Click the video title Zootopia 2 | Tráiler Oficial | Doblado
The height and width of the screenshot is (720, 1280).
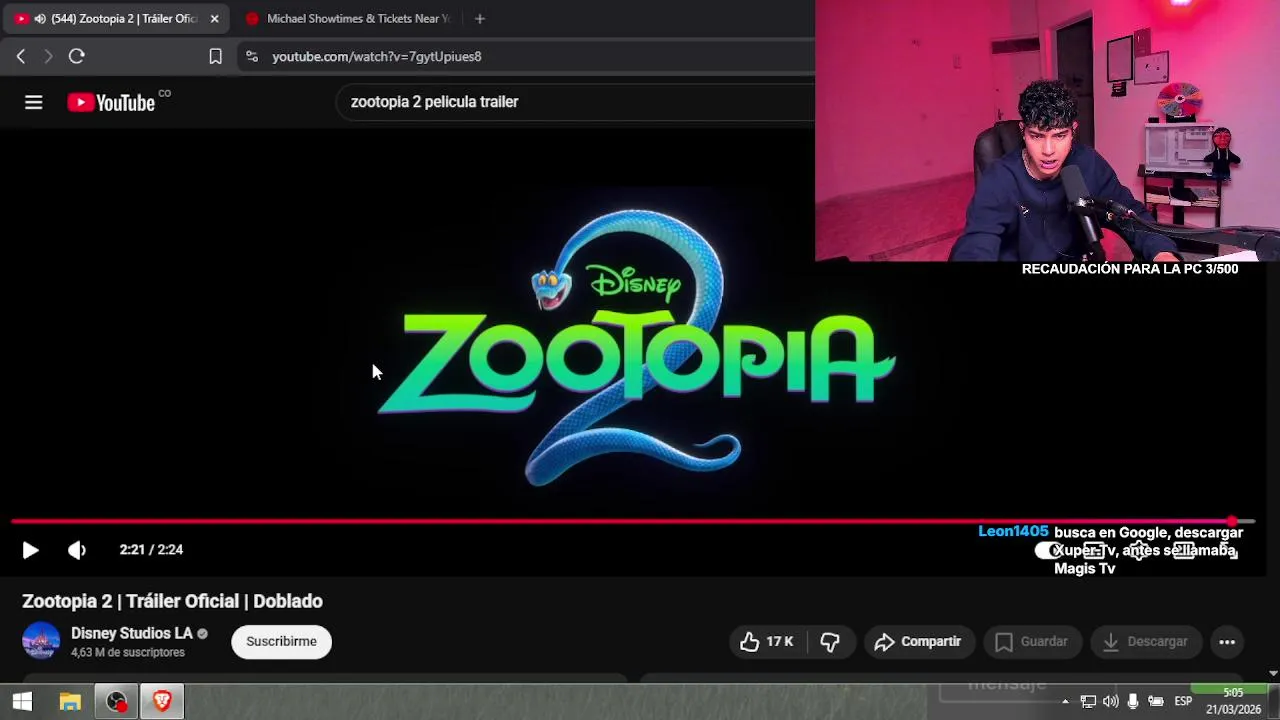172,601
